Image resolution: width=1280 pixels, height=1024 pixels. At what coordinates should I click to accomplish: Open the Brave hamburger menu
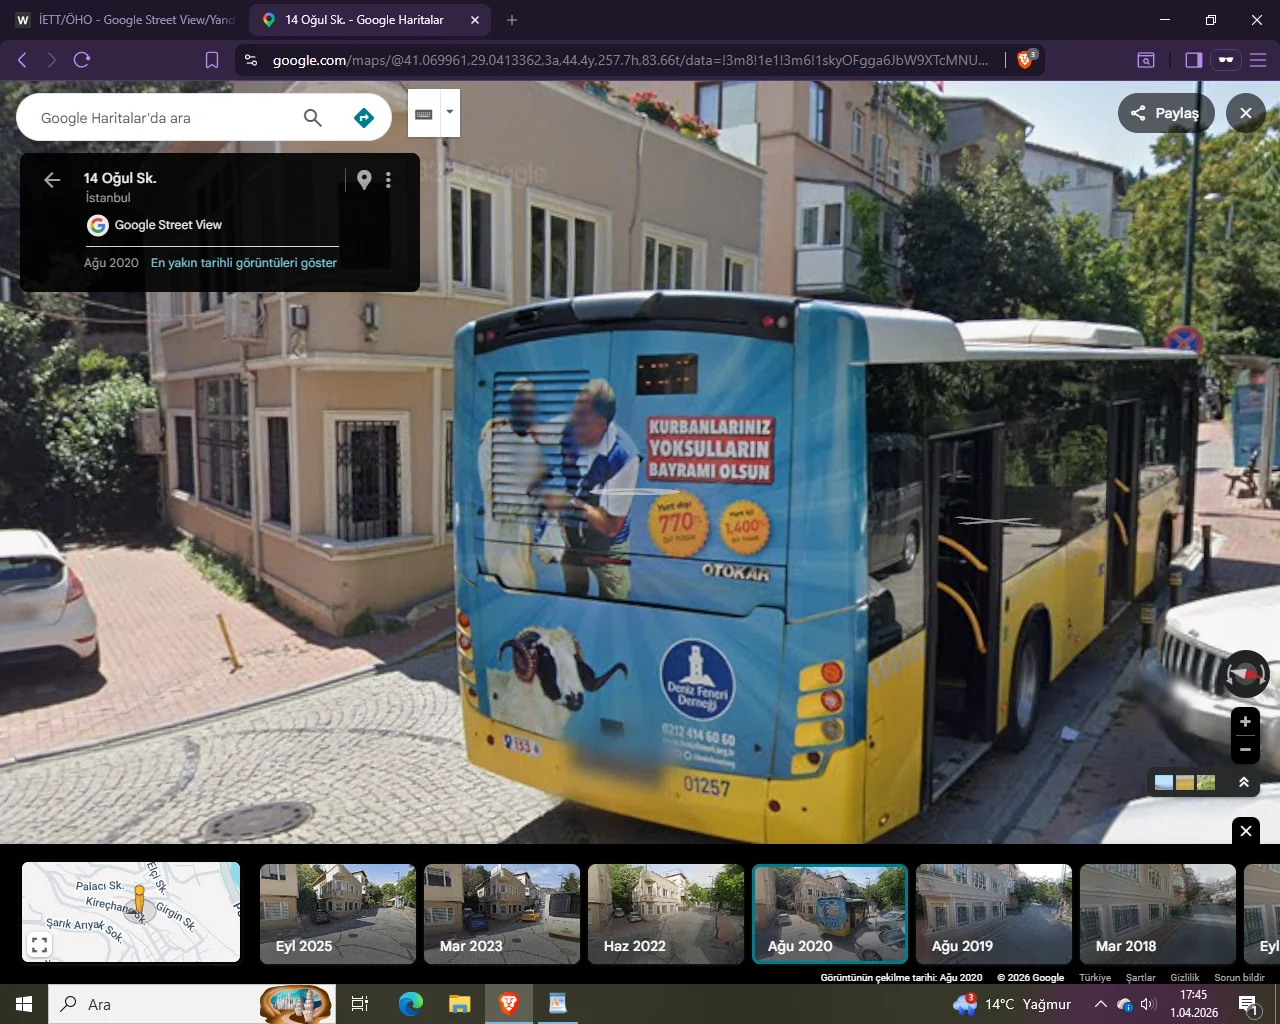[x=1258, y=60]
